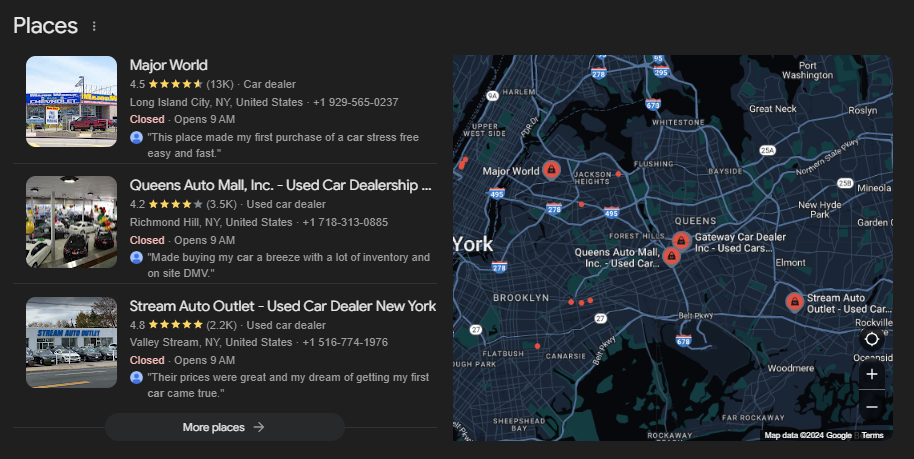
Task: Open Queens Auto Mall, Inc. listing
Action: pyautogui.click(x=280, y=185)
